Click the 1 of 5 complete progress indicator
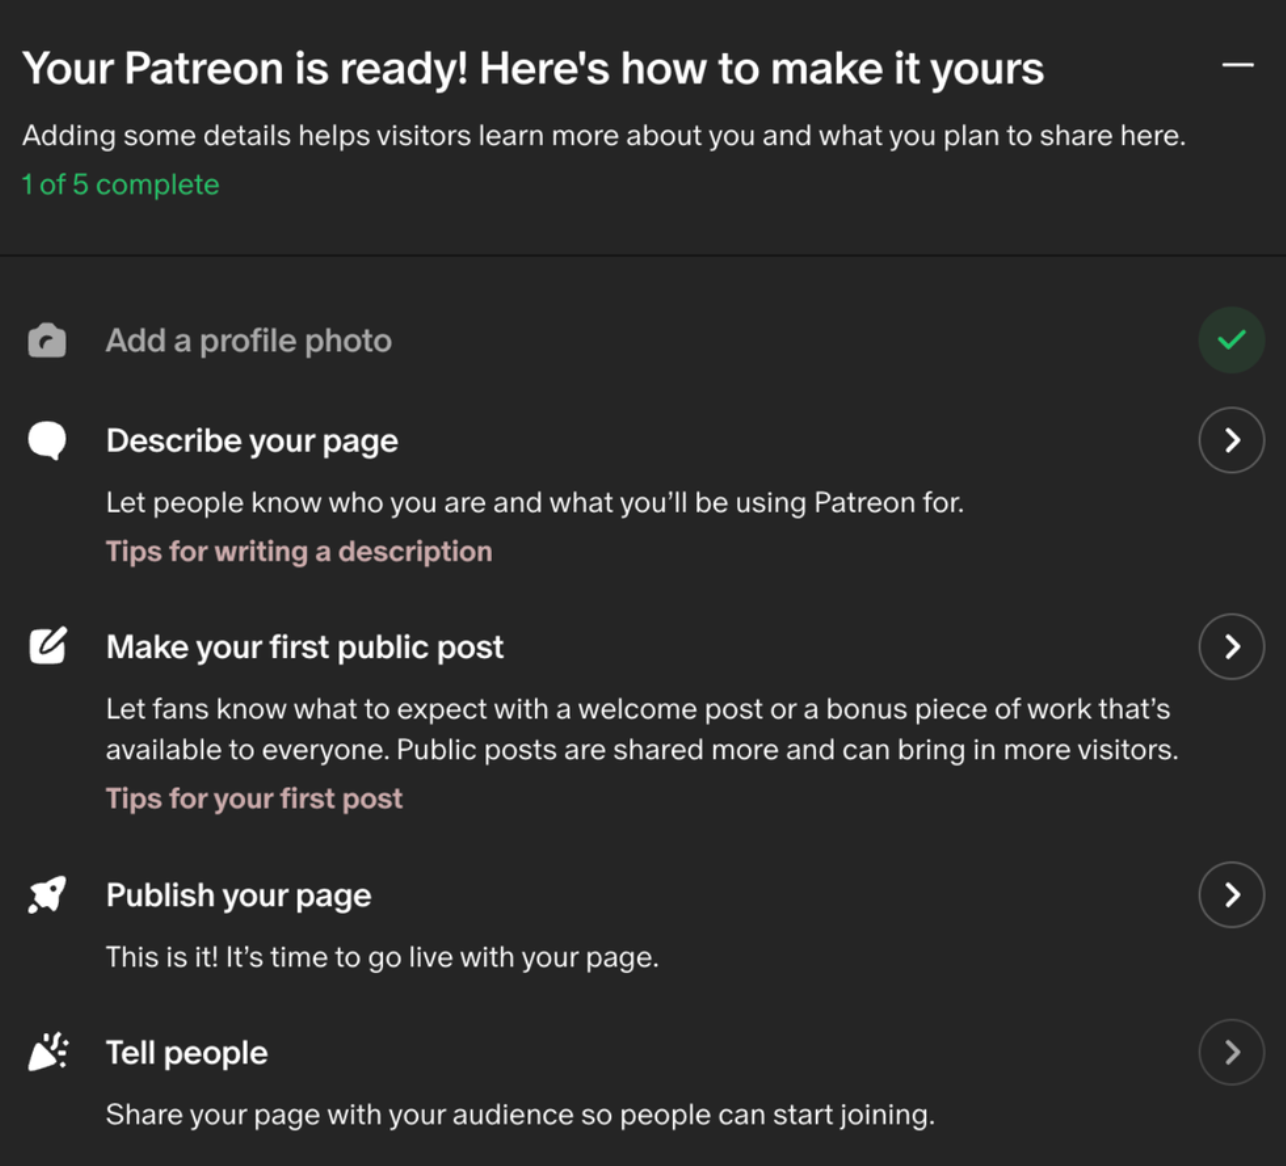The width and height of the screenshot is (1286, 1166). tap(120, 184)
